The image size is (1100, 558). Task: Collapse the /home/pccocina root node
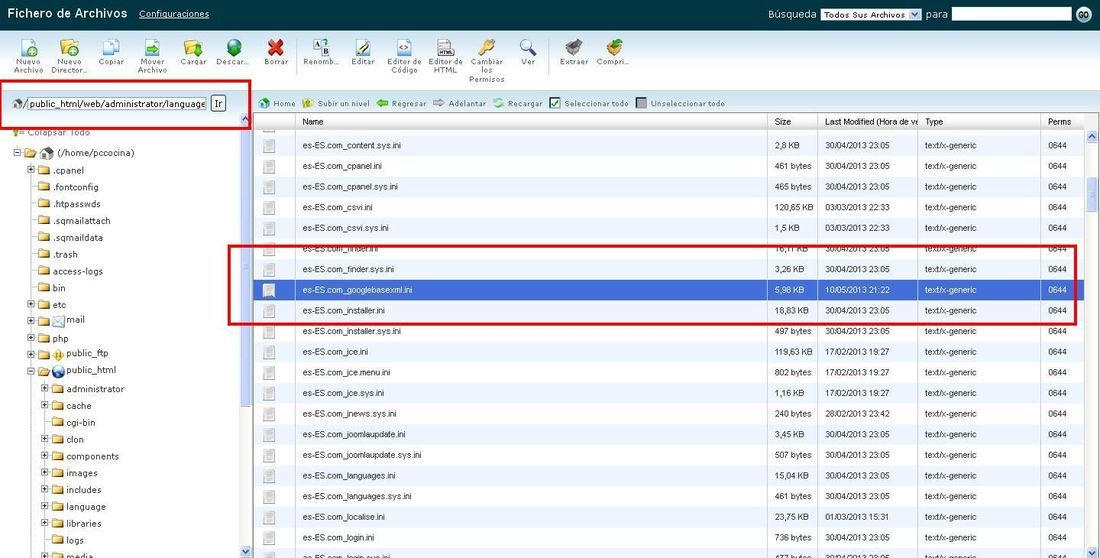point(18,152)
